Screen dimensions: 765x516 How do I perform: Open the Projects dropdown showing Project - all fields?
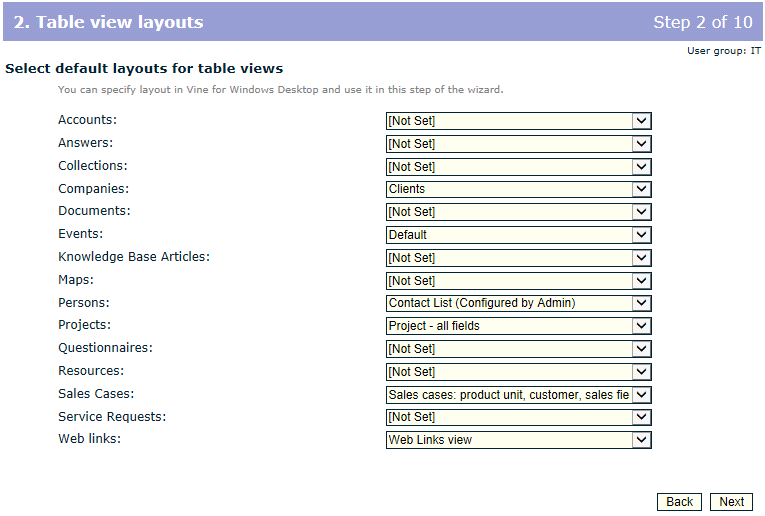[519, 326]
